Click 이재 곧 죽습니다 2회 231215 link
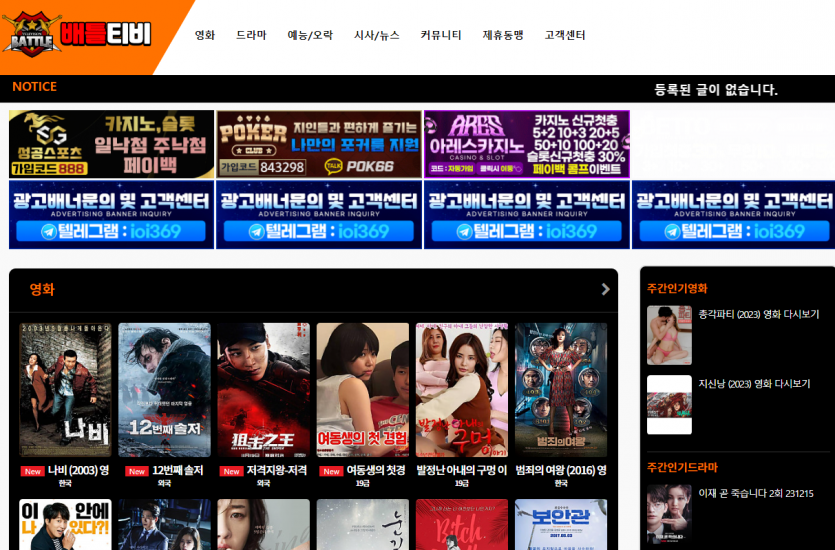Viewport: 835px width, 550px height. click(756, 494)
